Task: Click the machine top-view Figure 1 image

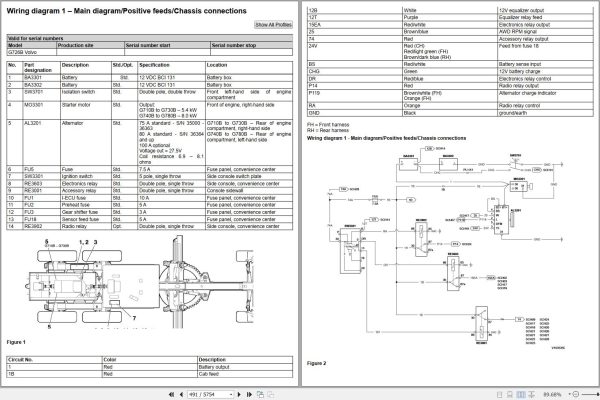Action: point(140,282)
